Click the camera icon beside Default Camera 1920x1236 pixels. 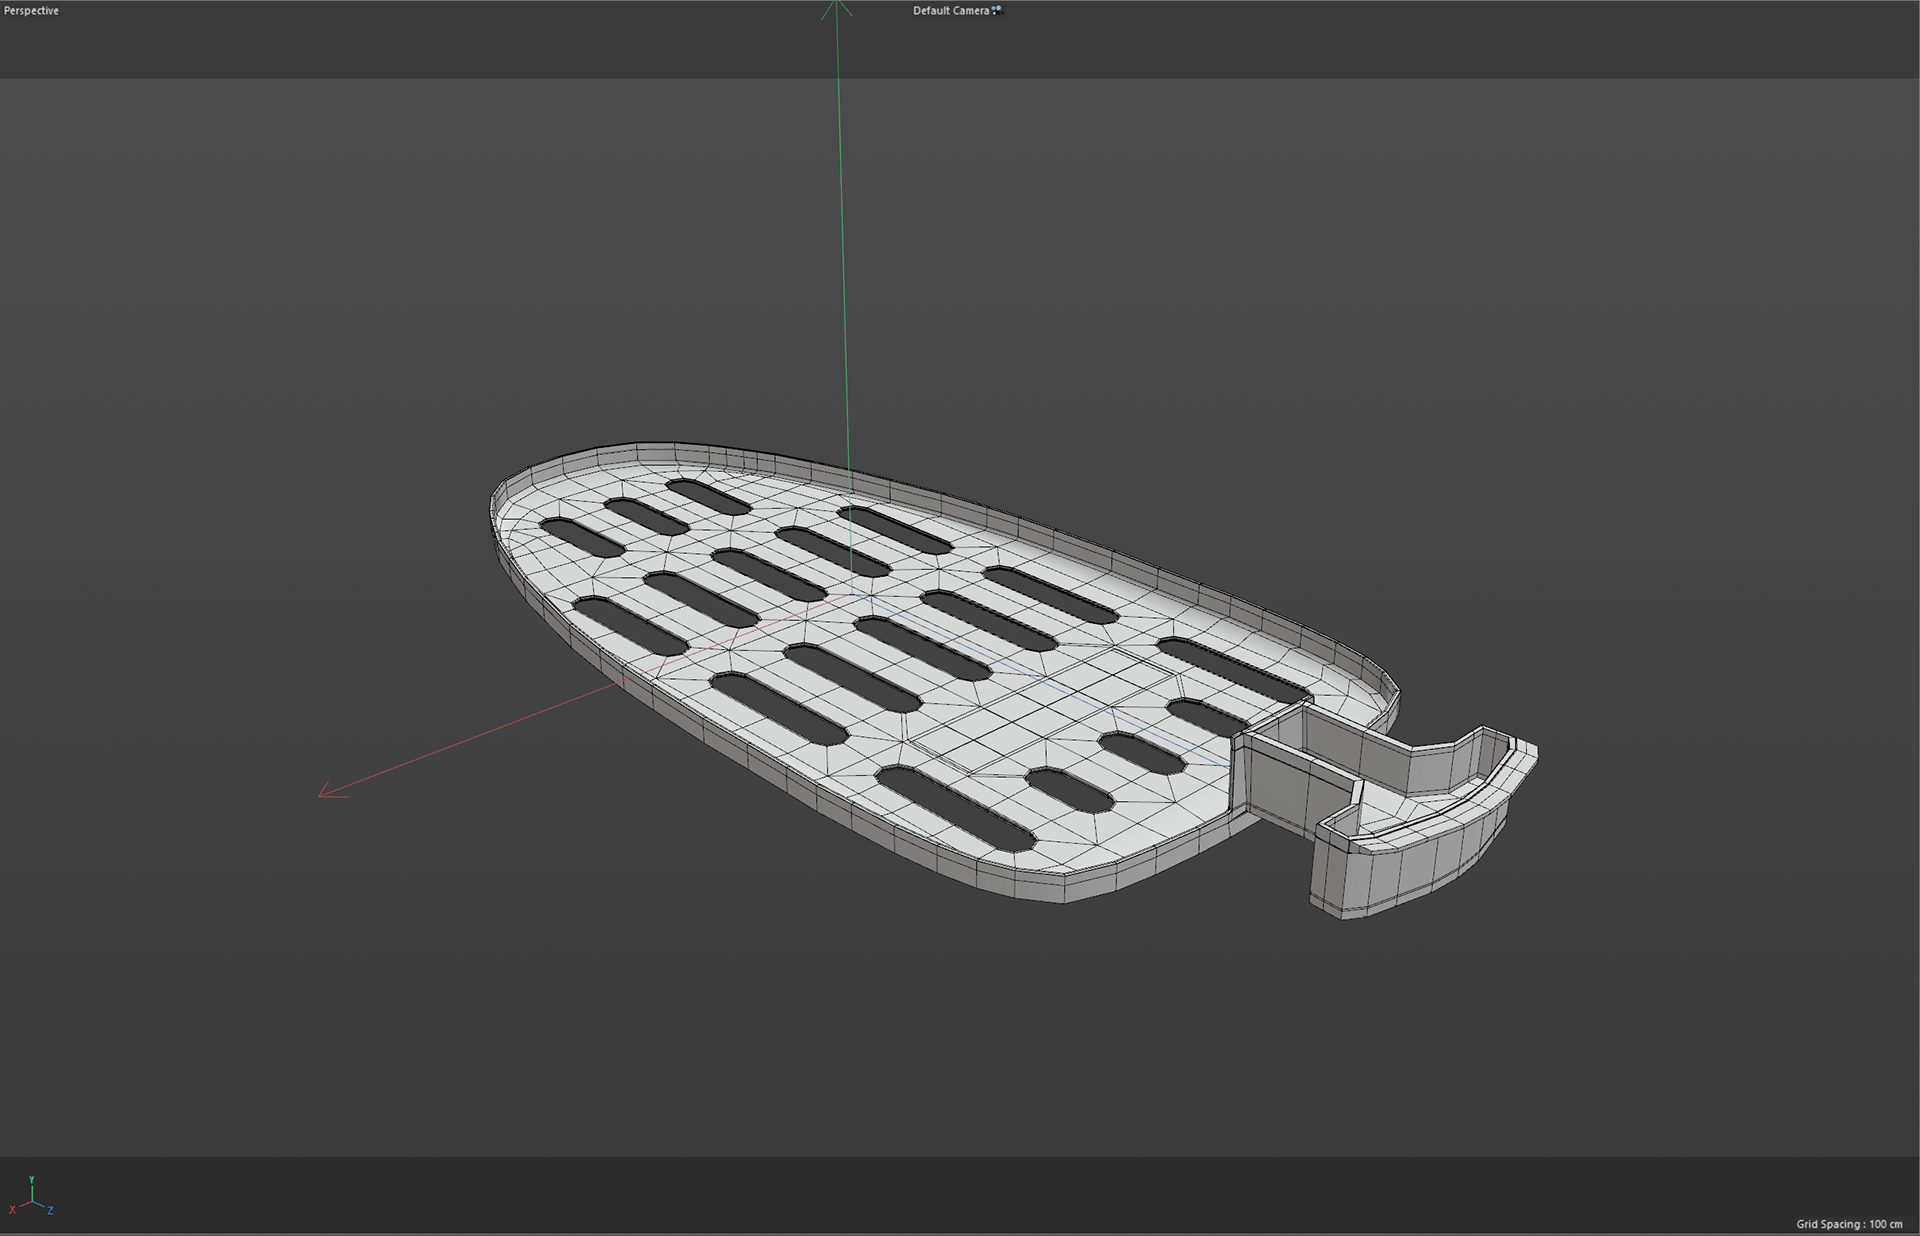(997, 10)
